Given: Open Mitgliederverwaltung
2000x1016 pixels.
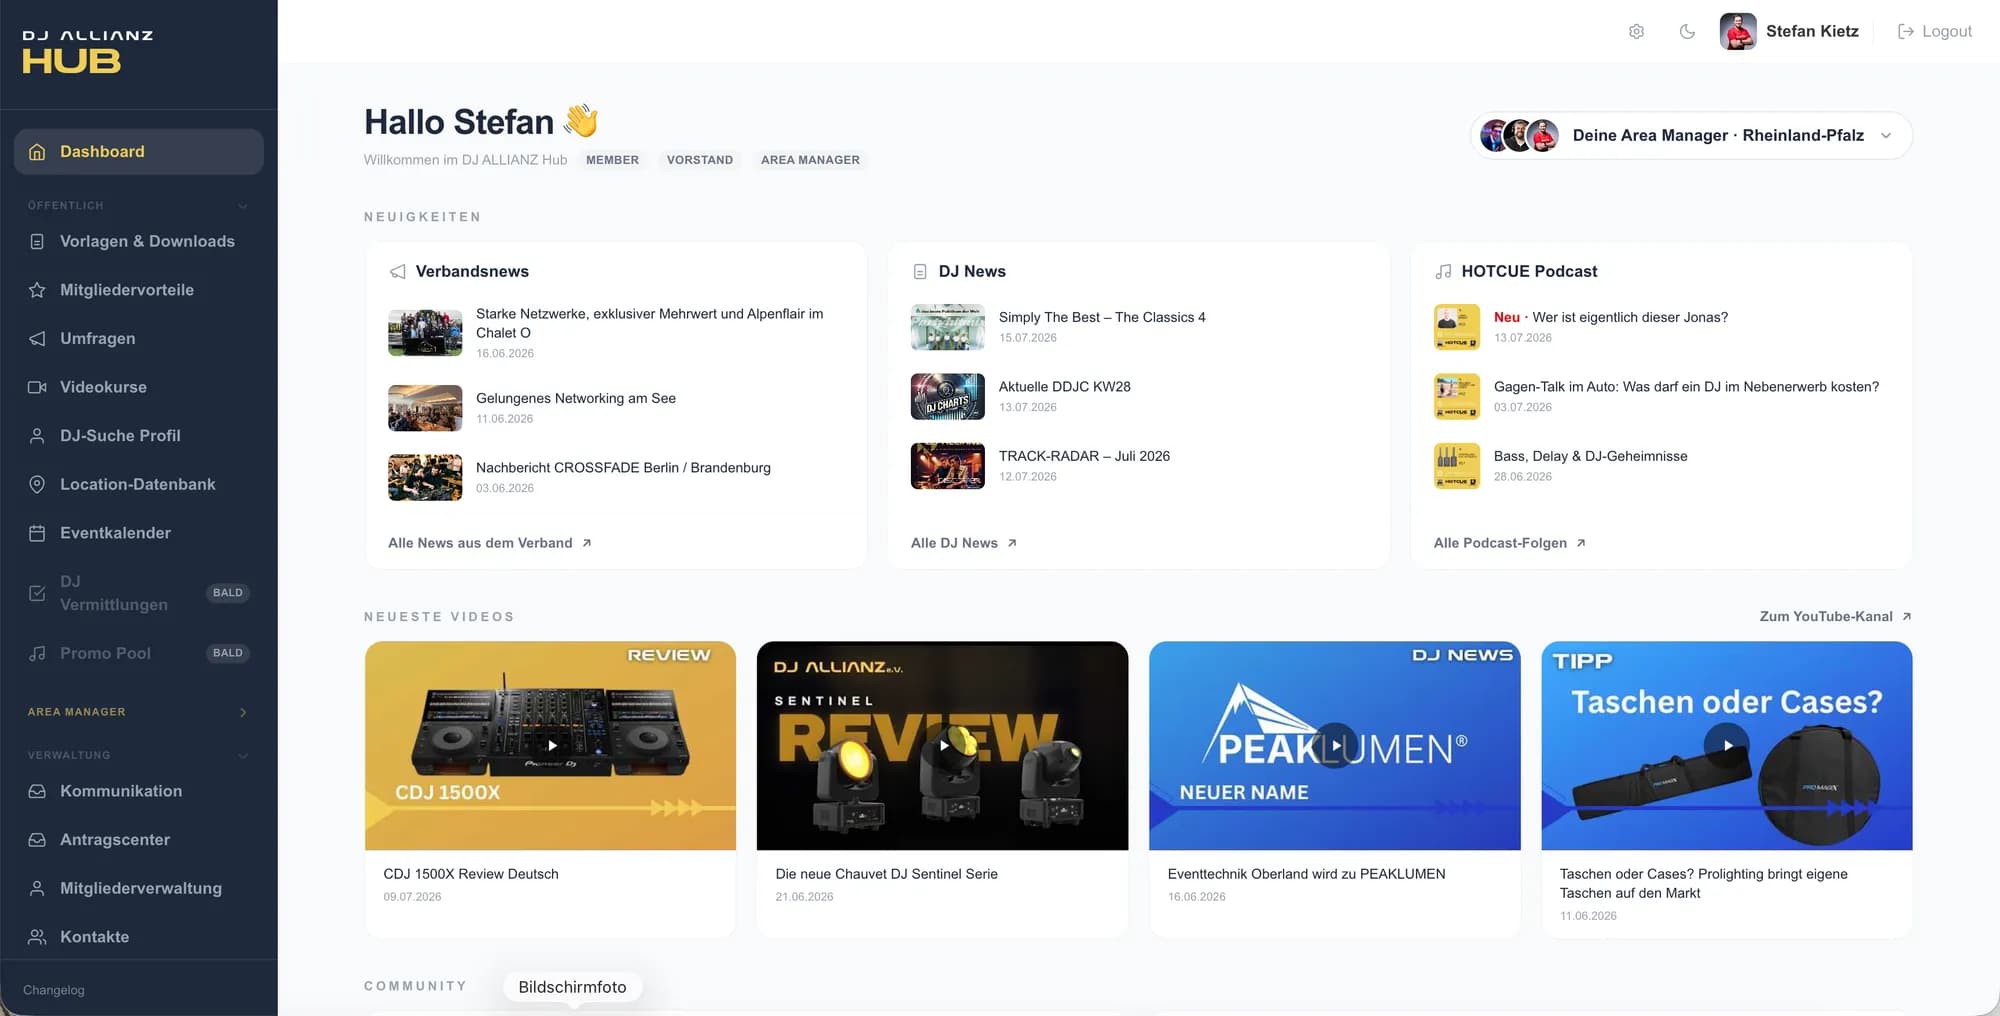Looking at the screenshot, I should click(x=141, y=888).
